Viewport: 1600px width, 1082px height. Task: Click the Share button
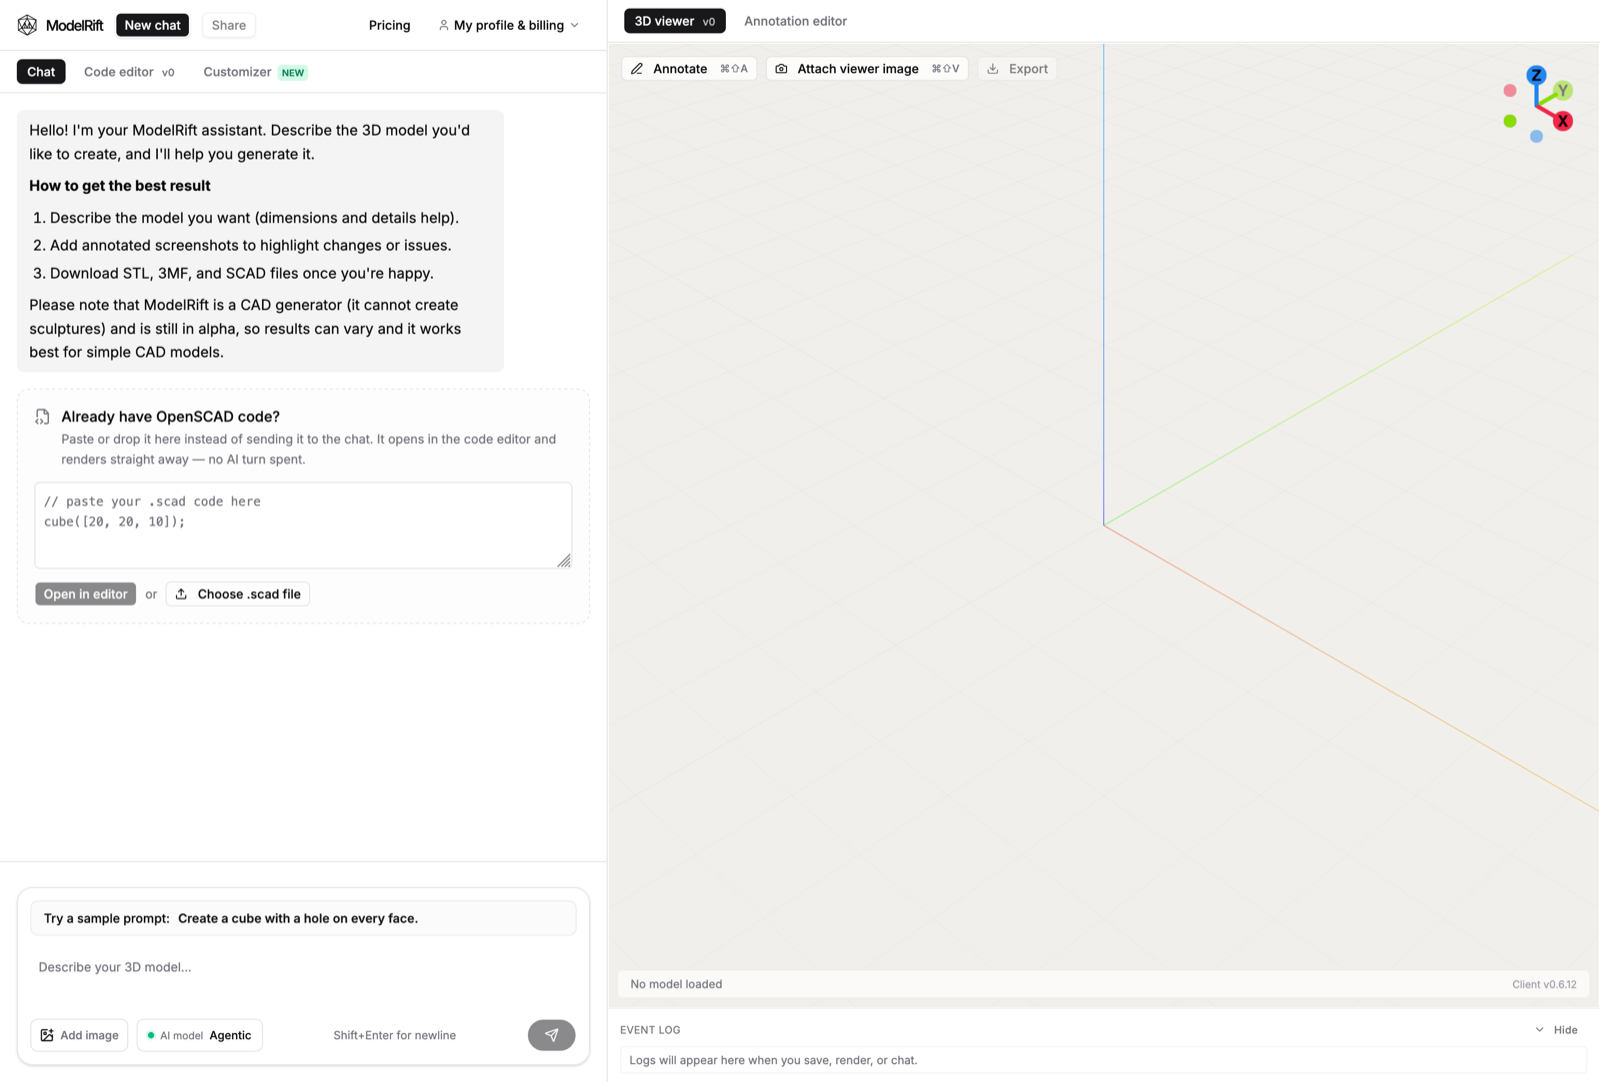coord(229,25)
